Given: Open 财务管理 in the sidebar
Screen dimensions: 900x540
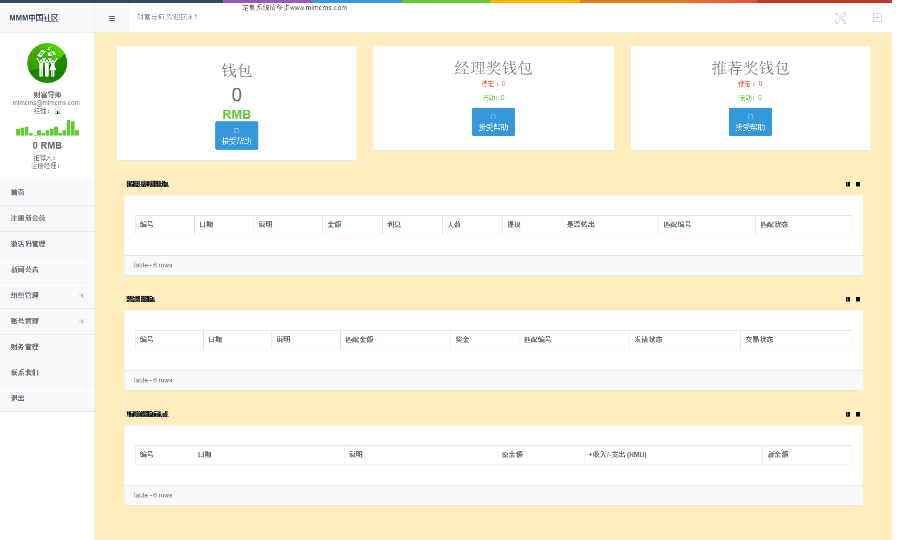Looking at the screenshot, I should (x=47, y=347).
